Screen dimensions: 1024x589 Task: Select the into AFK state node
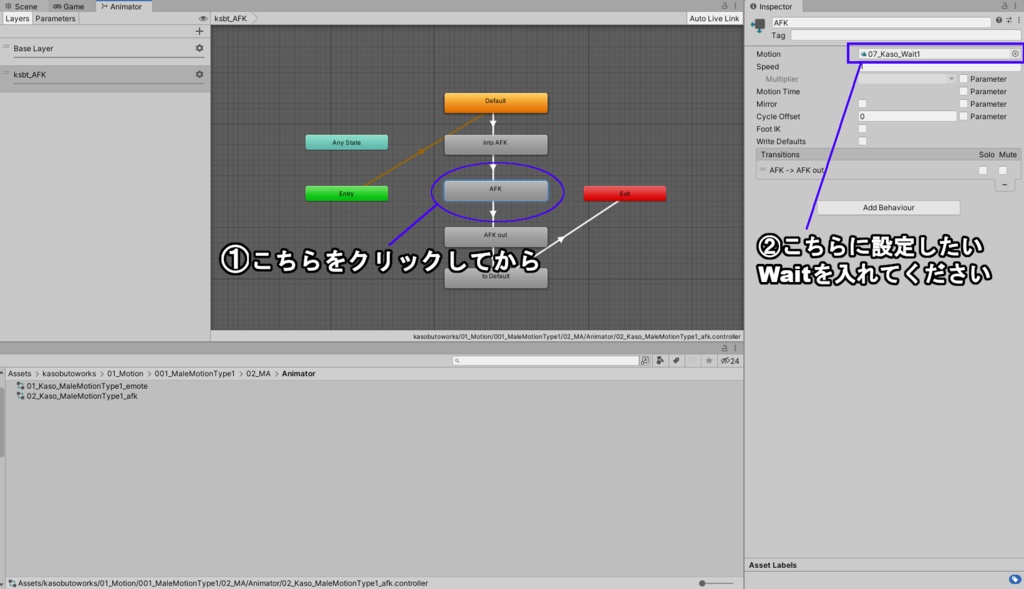point(496,144)
